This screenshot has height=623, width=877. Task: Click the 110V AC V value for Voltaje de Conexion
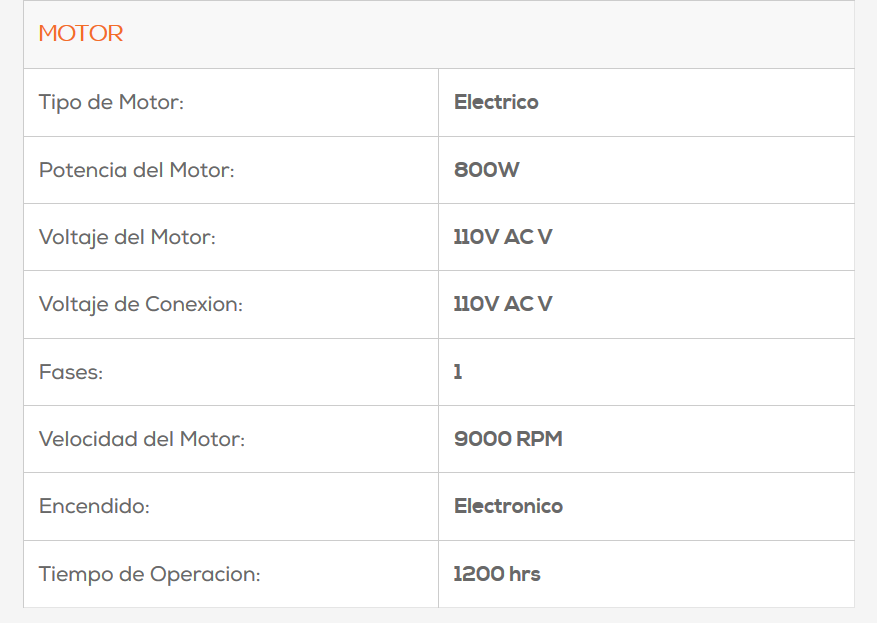point(502,304)
